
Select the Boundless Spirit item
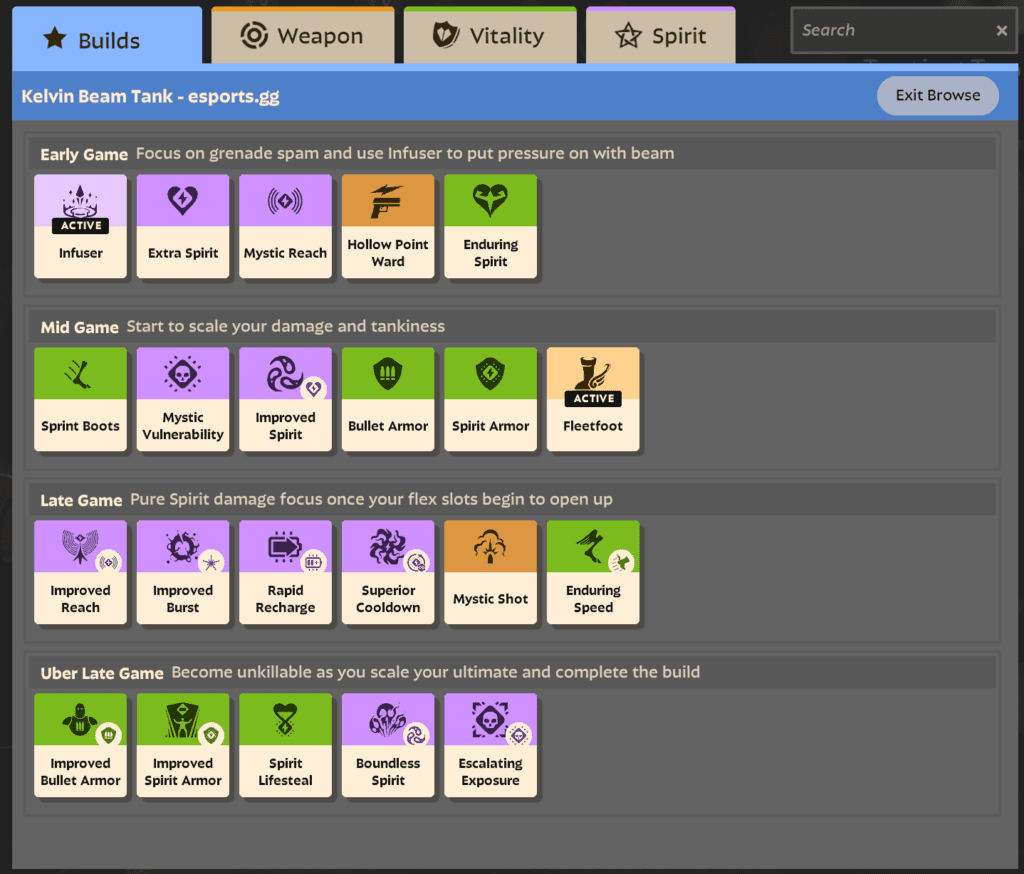[x=388, y=744]
